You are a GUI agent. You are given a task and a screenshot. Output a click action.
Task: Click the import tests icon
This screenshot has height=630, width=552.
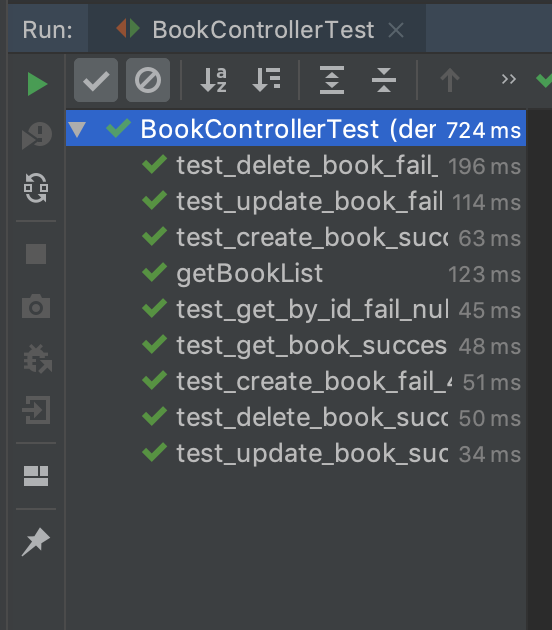(x=37, y=410)
